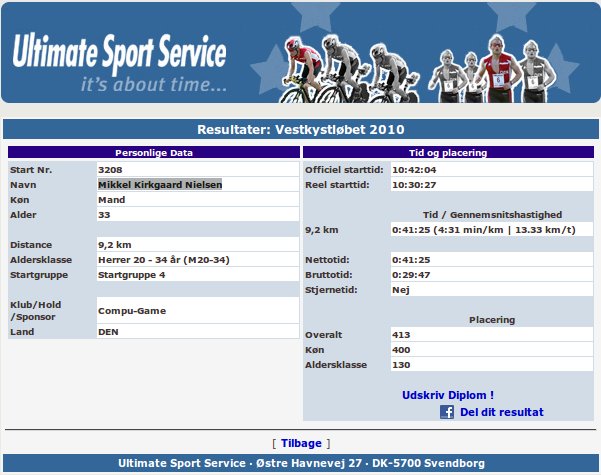Click the Personlige Data header
The height and width of the screenshot is (475, 601).
pyautogui.click(x=154, y=153)
